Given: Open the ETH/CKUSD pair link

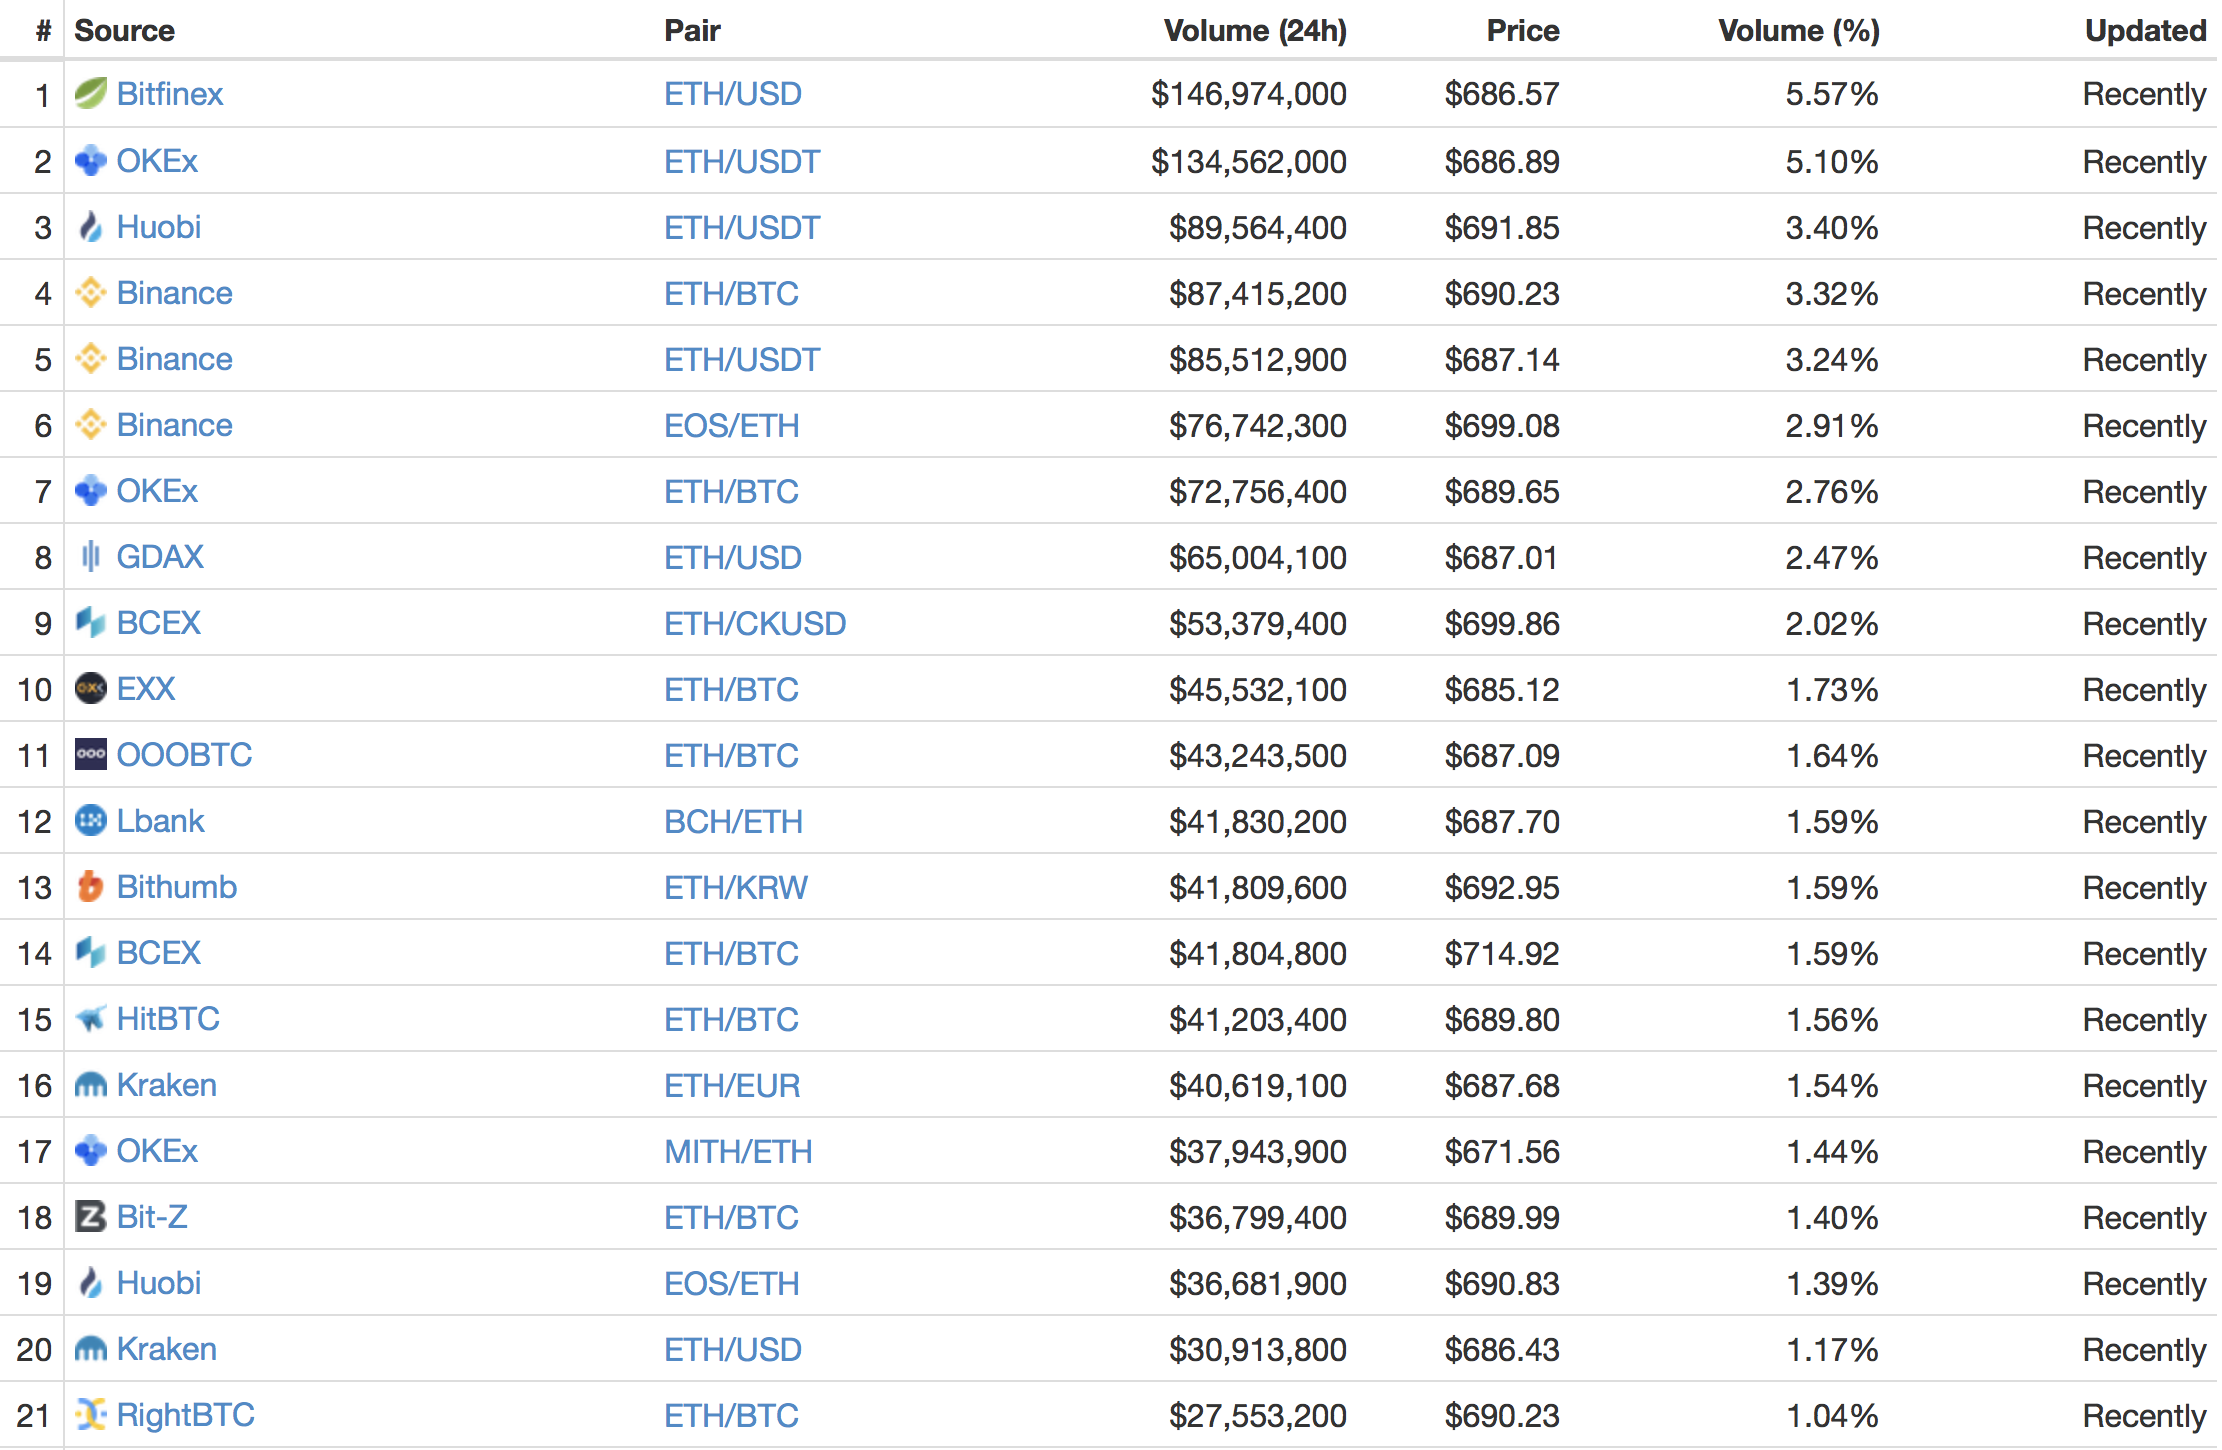Looking at the screenshot, I should (755, 623).
